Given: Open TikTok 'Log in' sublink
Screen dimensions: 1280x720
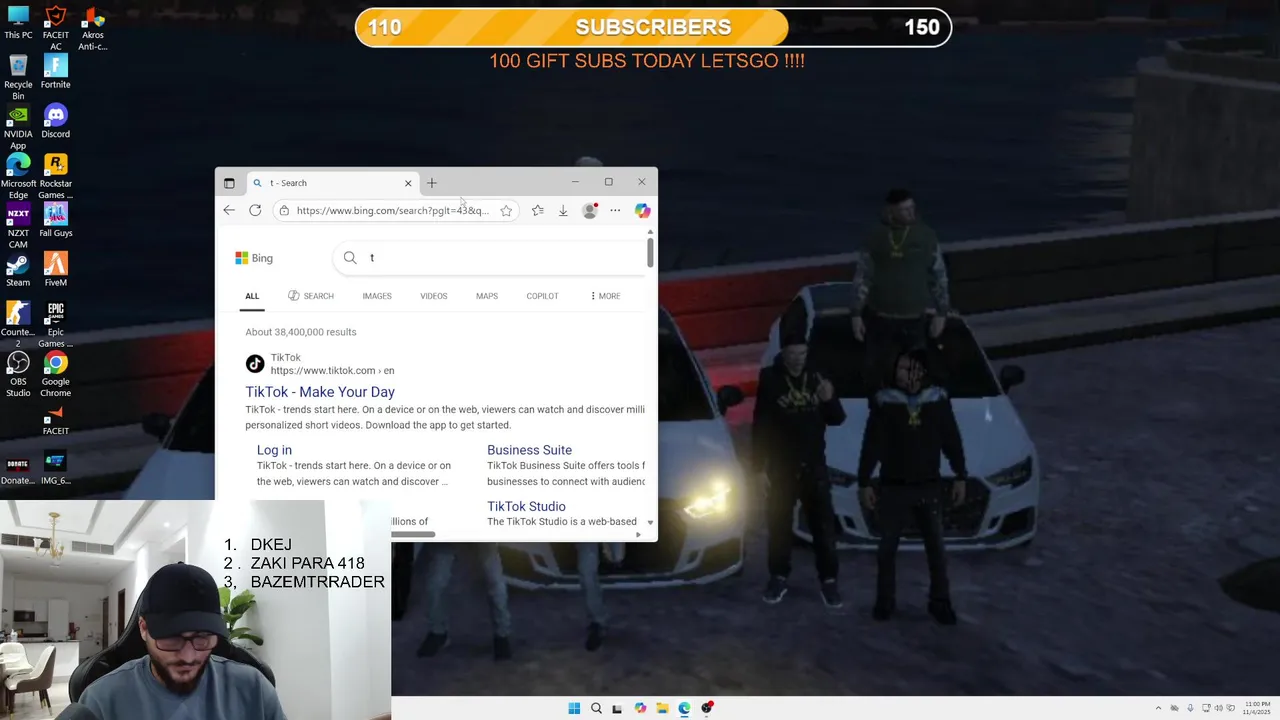Looking at the screenshot, I should [274, 450].
